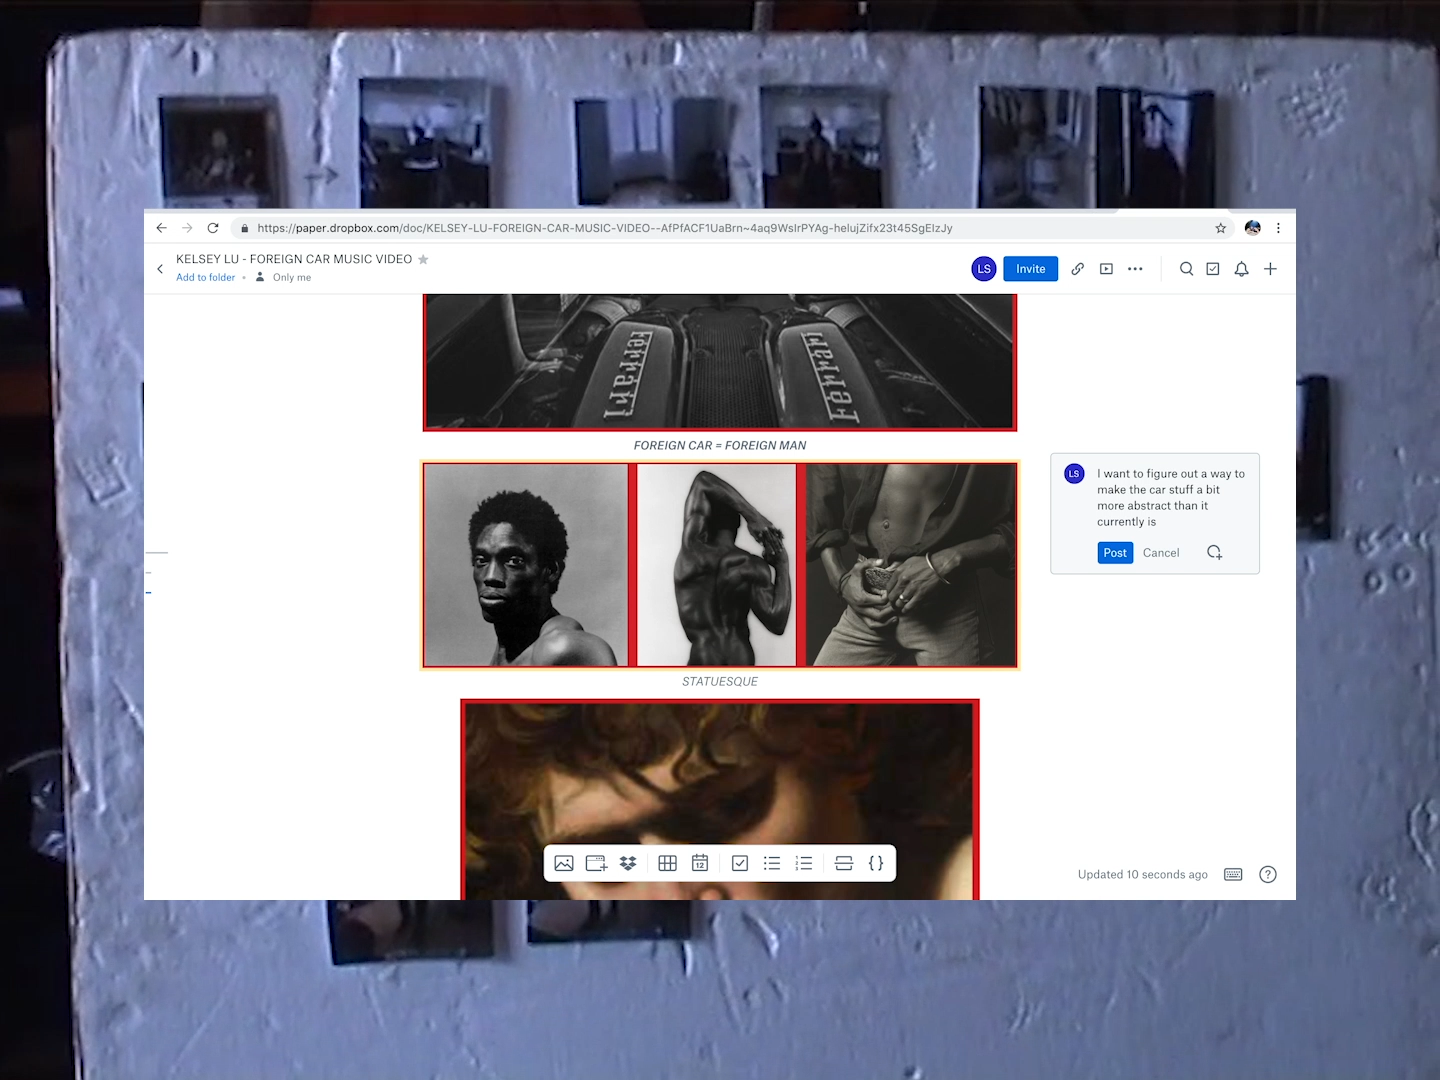This screenshot has height=1080, width=1440.
Task: Insert a numbered list
Action: pos(804,863)
